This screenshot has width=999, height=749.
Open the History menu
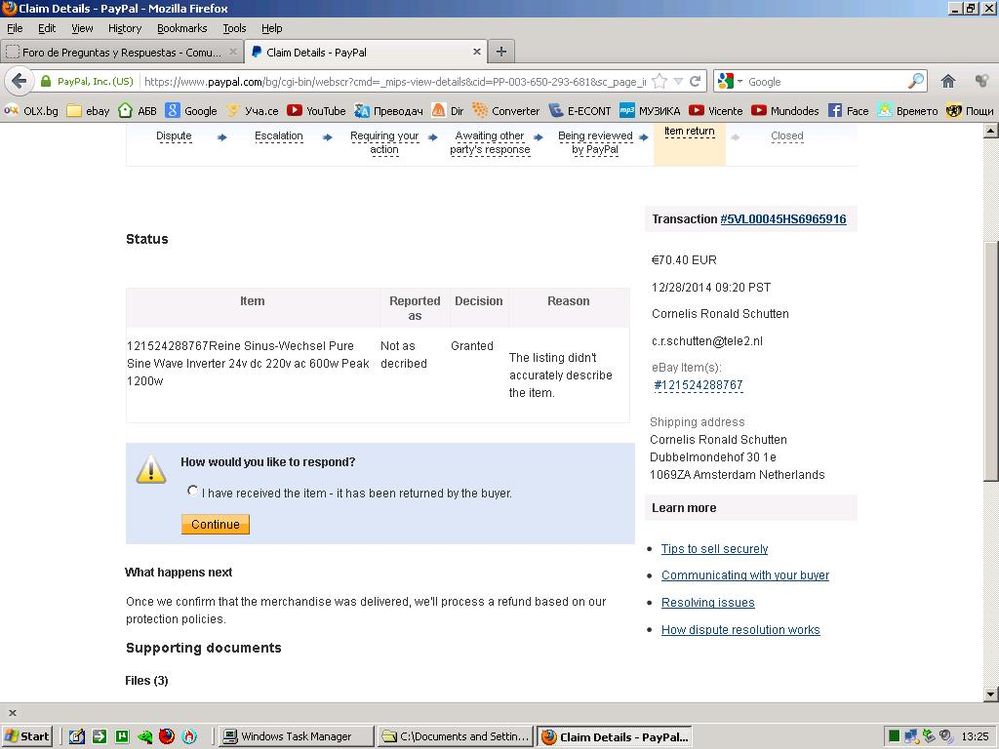124,28
